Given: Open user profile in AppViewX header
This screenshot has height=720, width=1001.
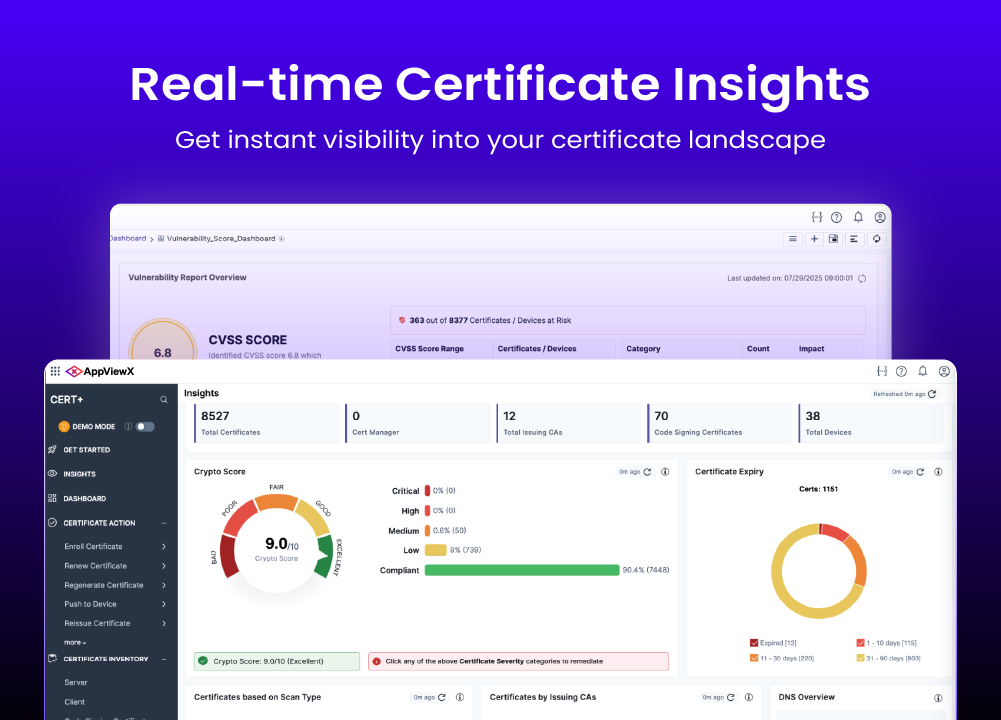Looking at the screenshot, I should pos(944,371).
